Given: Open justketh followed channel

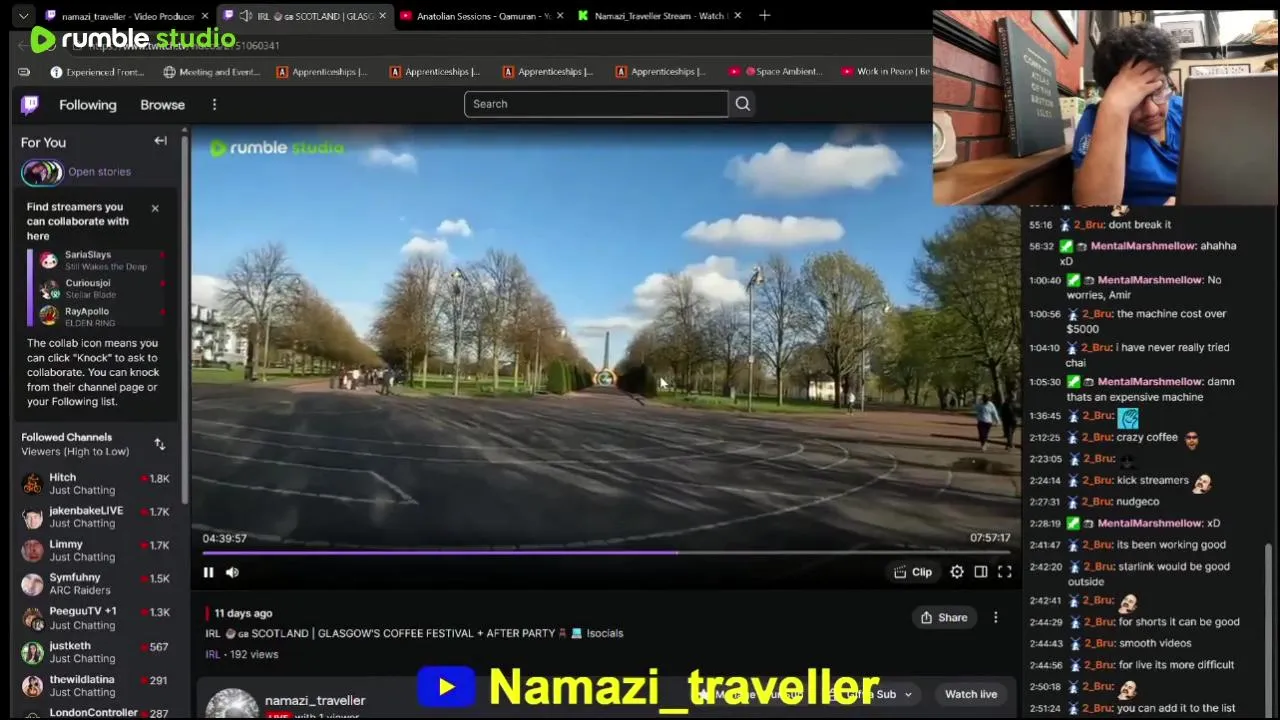Looking at the screenshot, I should (95, 652).
